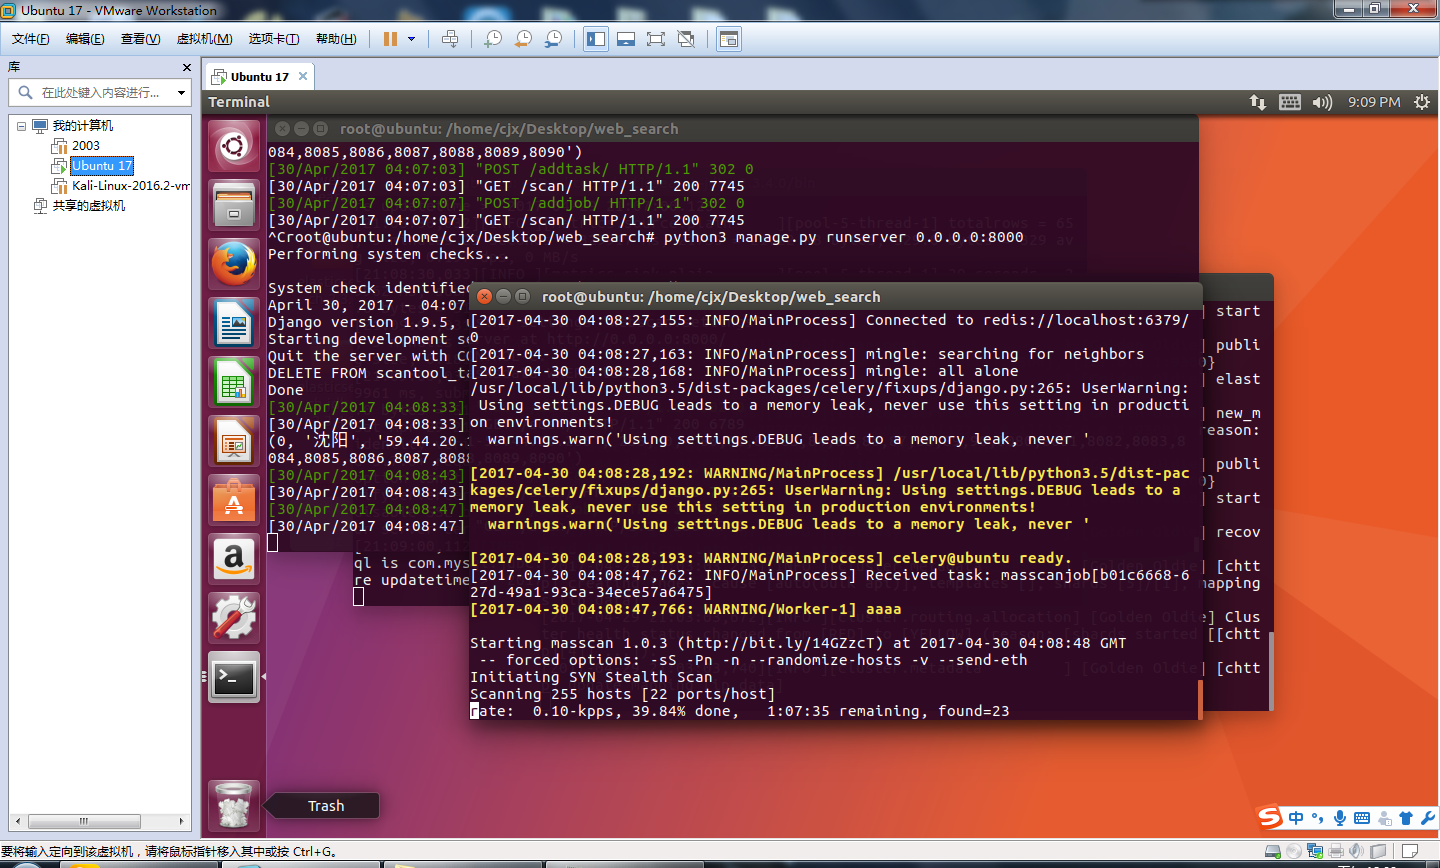
Task: Click the front terminal's vertical scrollbar
Action: [1199, 698]
